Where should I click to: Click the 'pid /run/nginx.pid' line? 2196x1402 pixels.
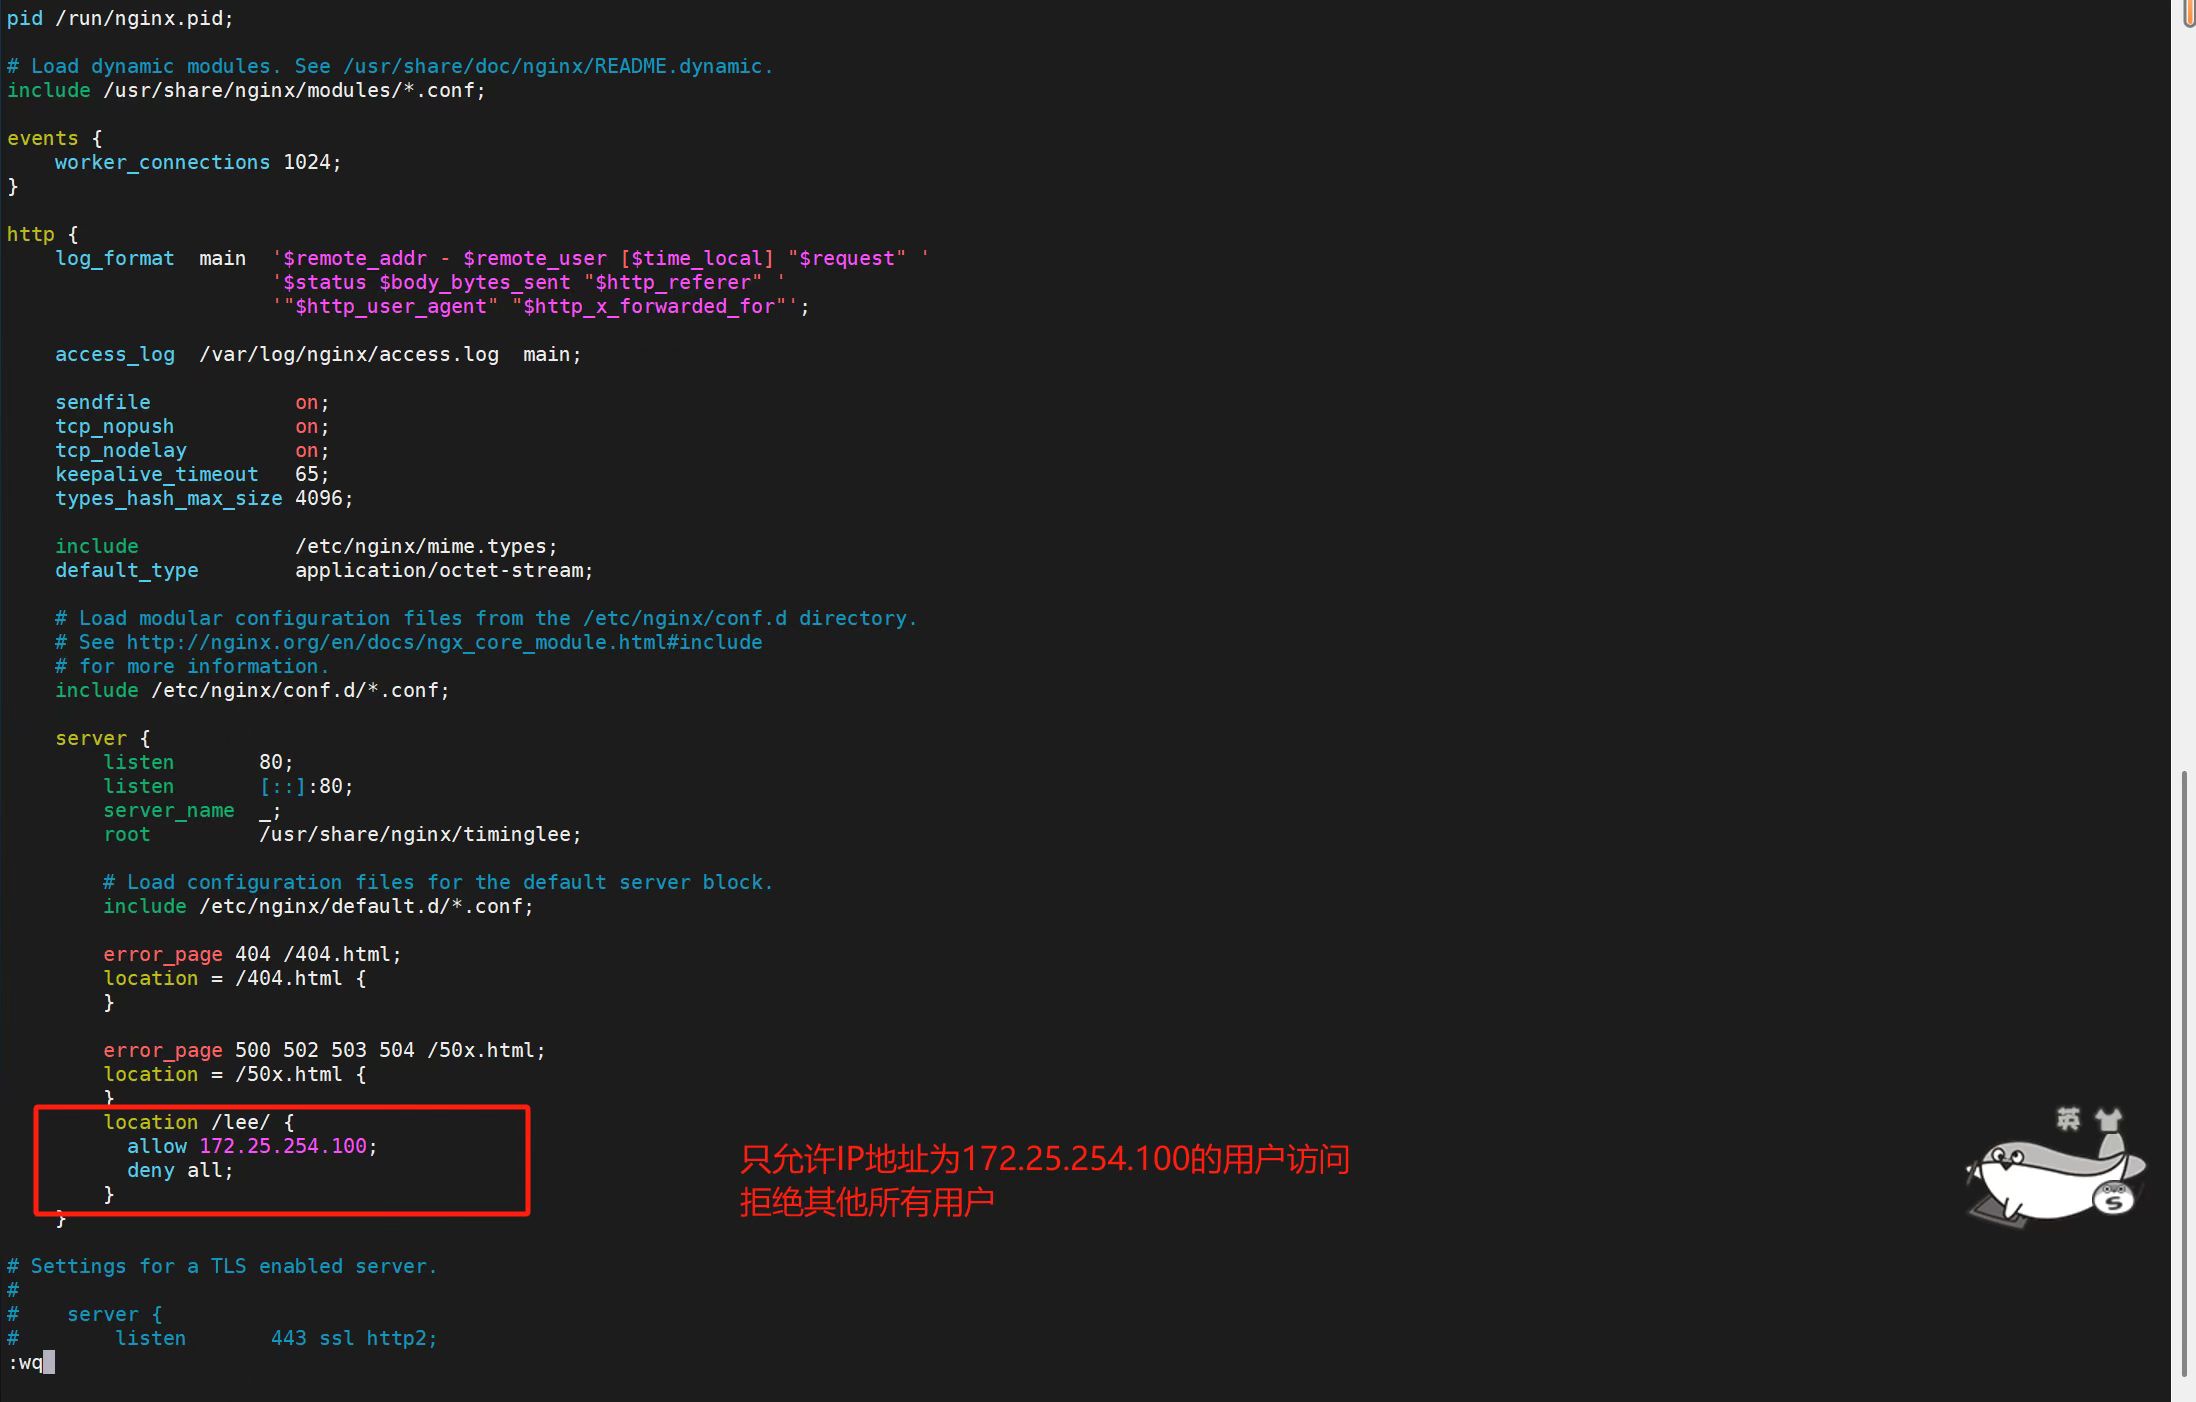point(120,18)
